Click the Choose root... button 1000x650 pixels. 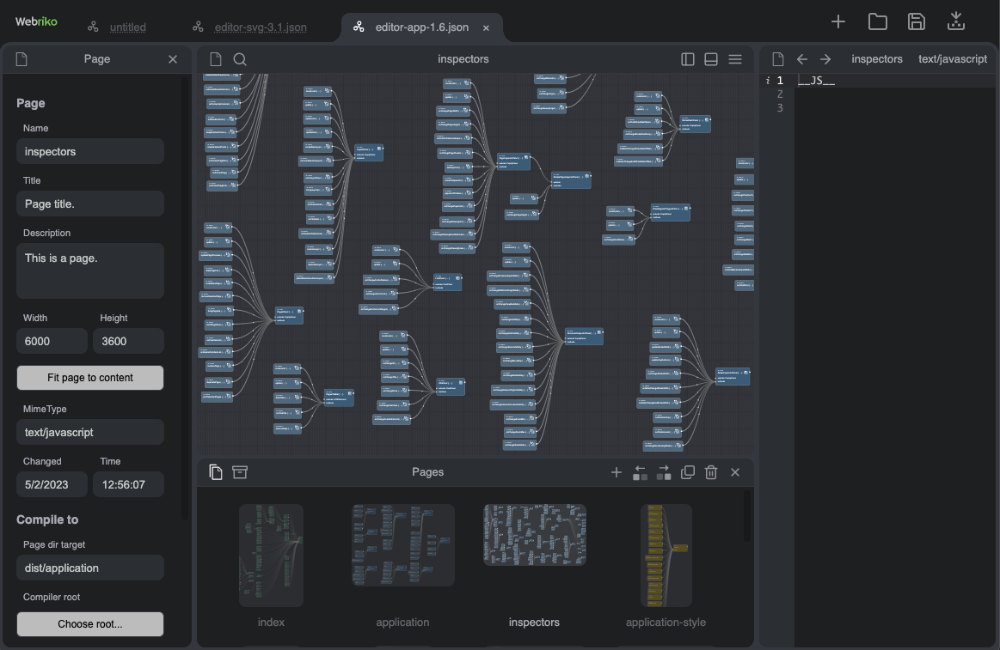tap(90, 624)
